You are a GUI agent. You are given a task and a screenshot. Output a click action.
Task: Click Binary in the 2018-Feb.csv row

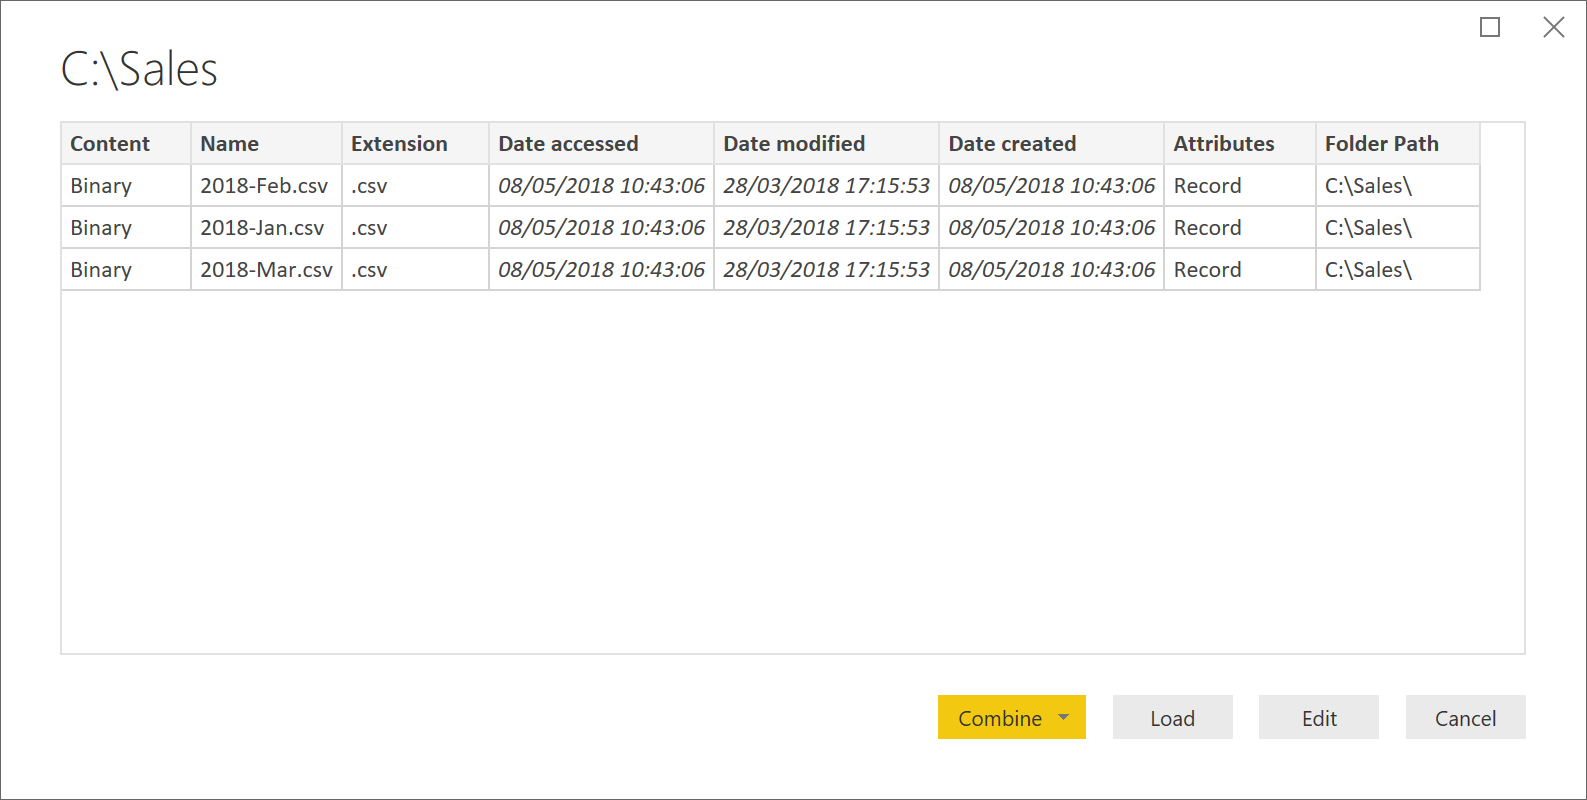click(x=101, y=186)
